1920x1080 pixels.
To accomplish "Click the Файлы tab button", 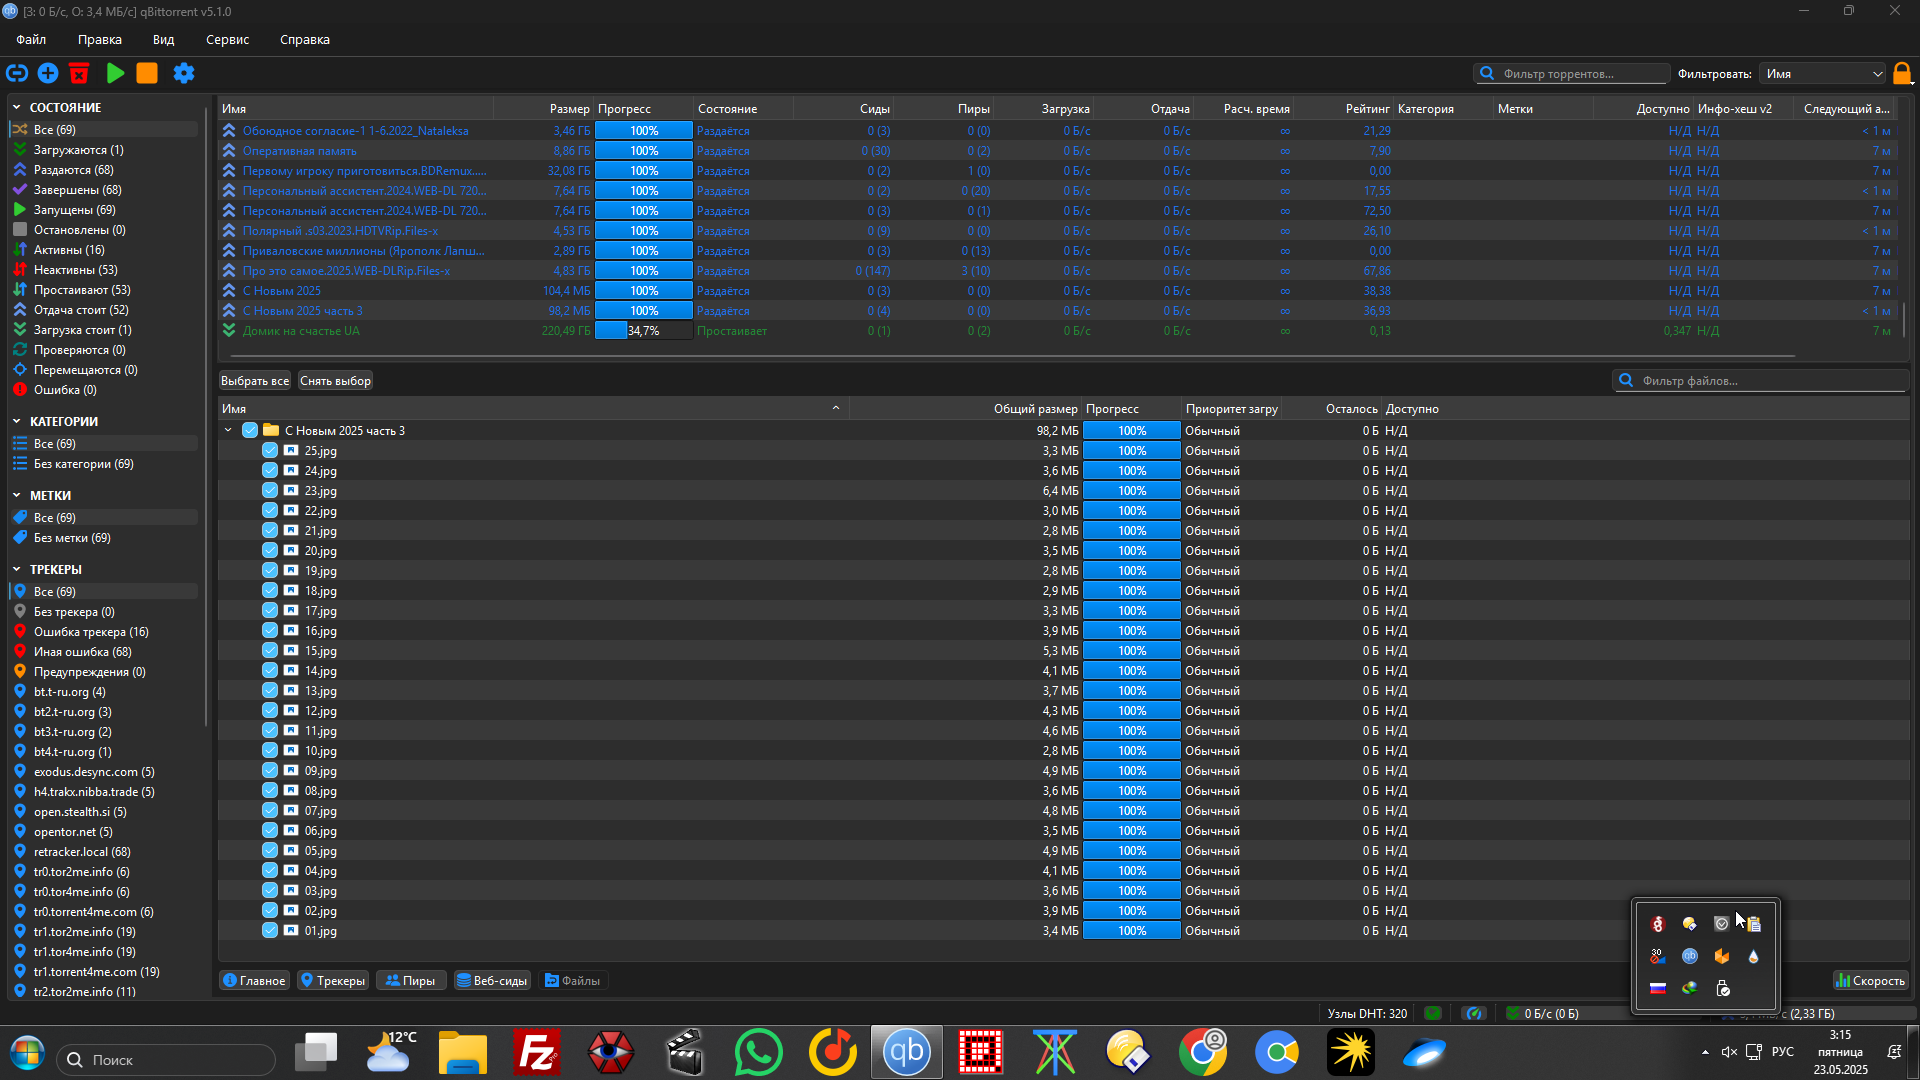I will 573,981.
